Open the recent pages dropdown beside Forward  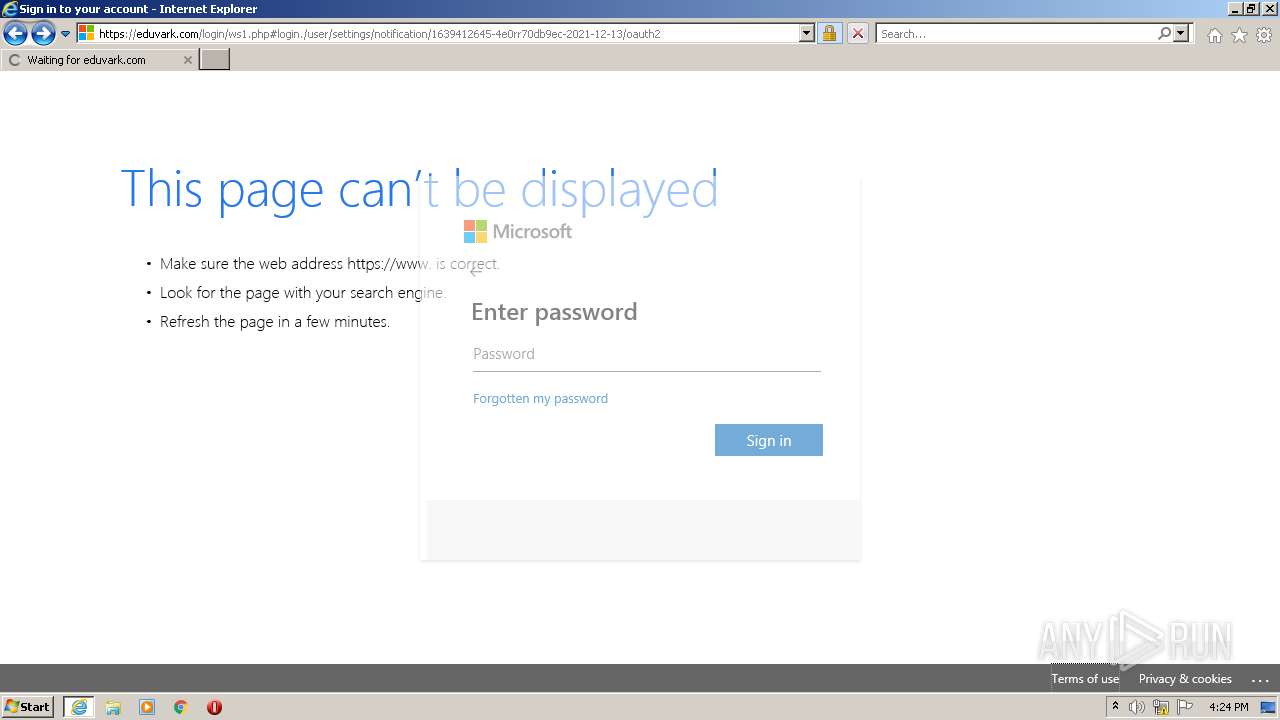click(66, 34)
